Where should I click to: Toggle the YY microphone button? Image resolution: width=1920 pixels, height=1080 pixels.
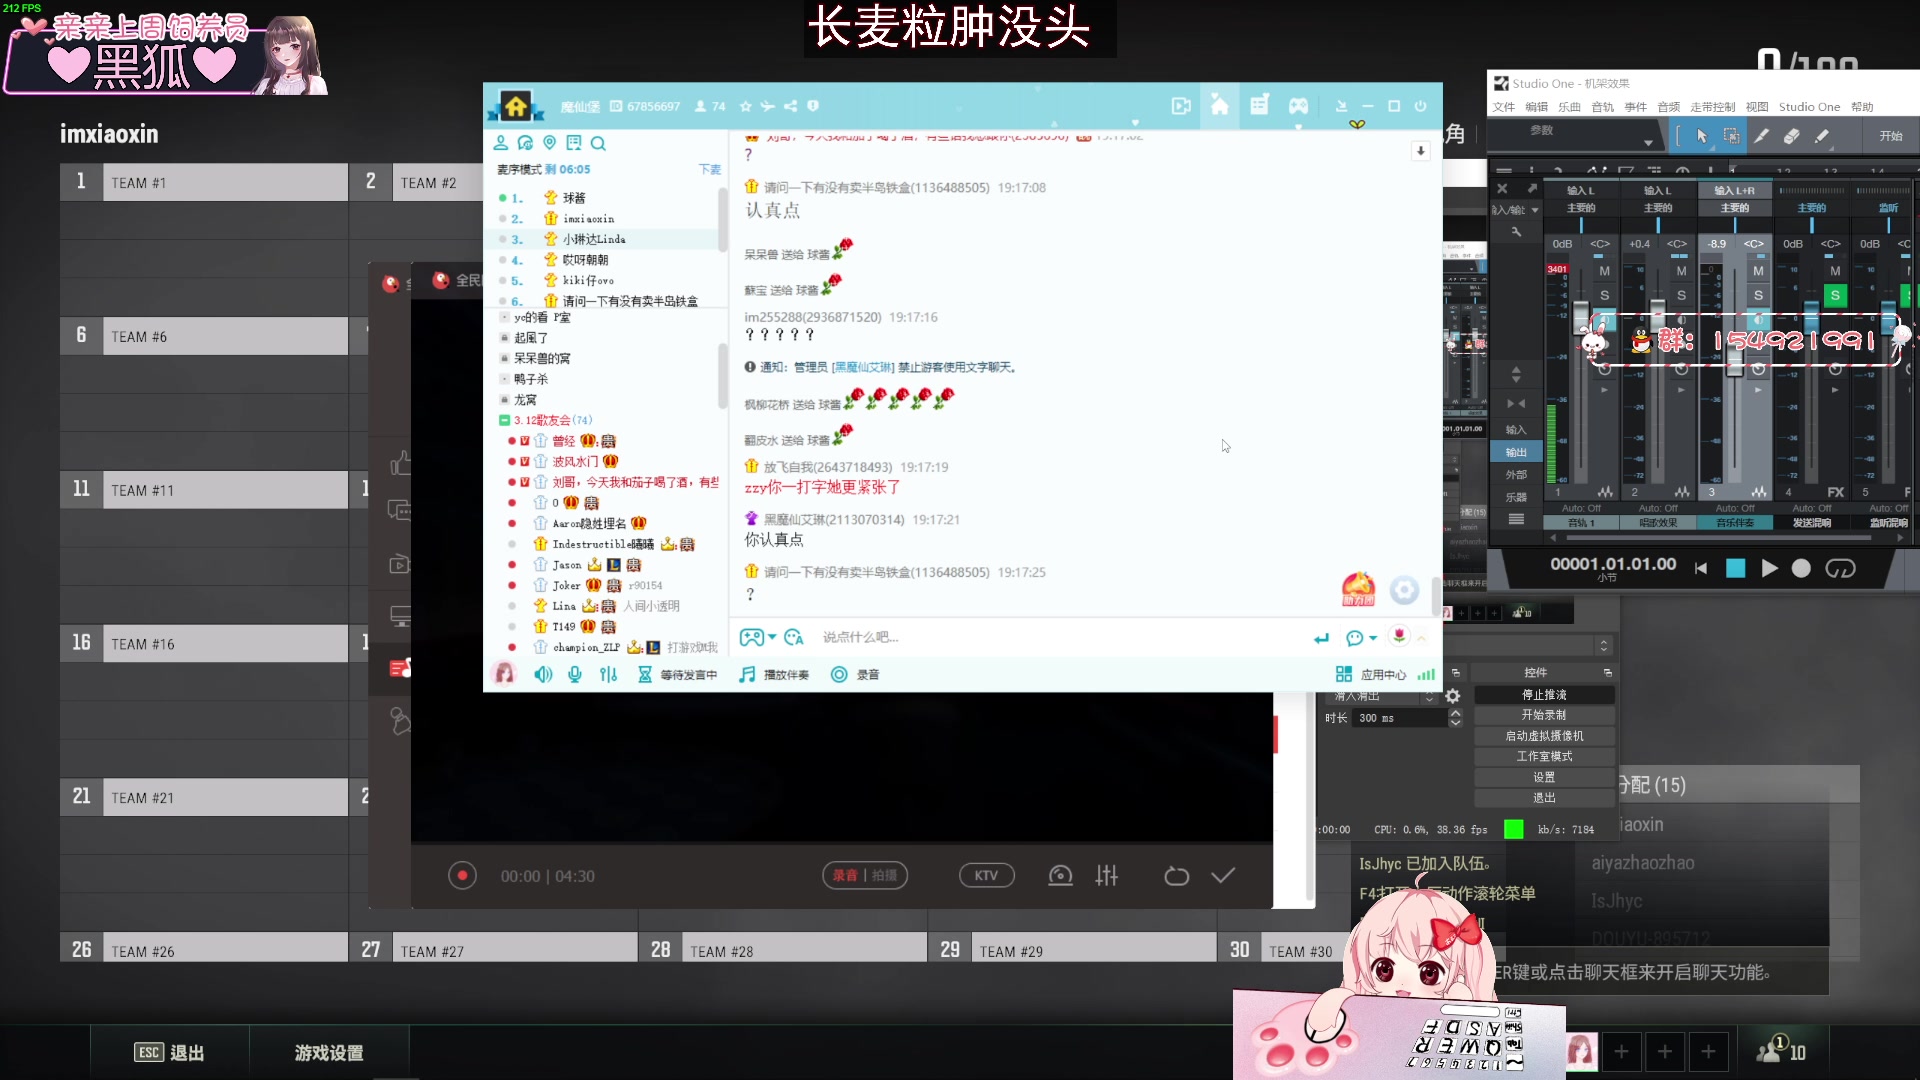coord(575,674)
